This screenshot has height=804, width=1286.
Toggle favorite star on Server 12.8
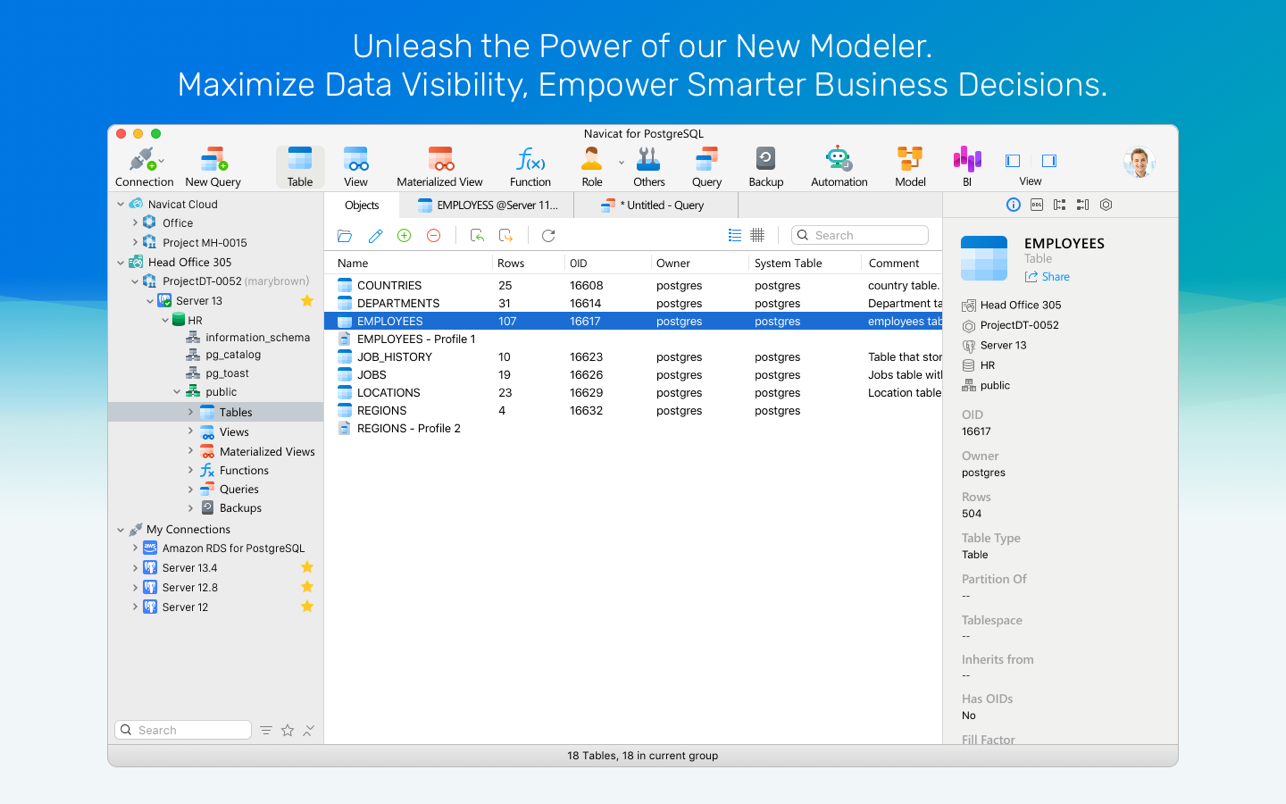307,587
